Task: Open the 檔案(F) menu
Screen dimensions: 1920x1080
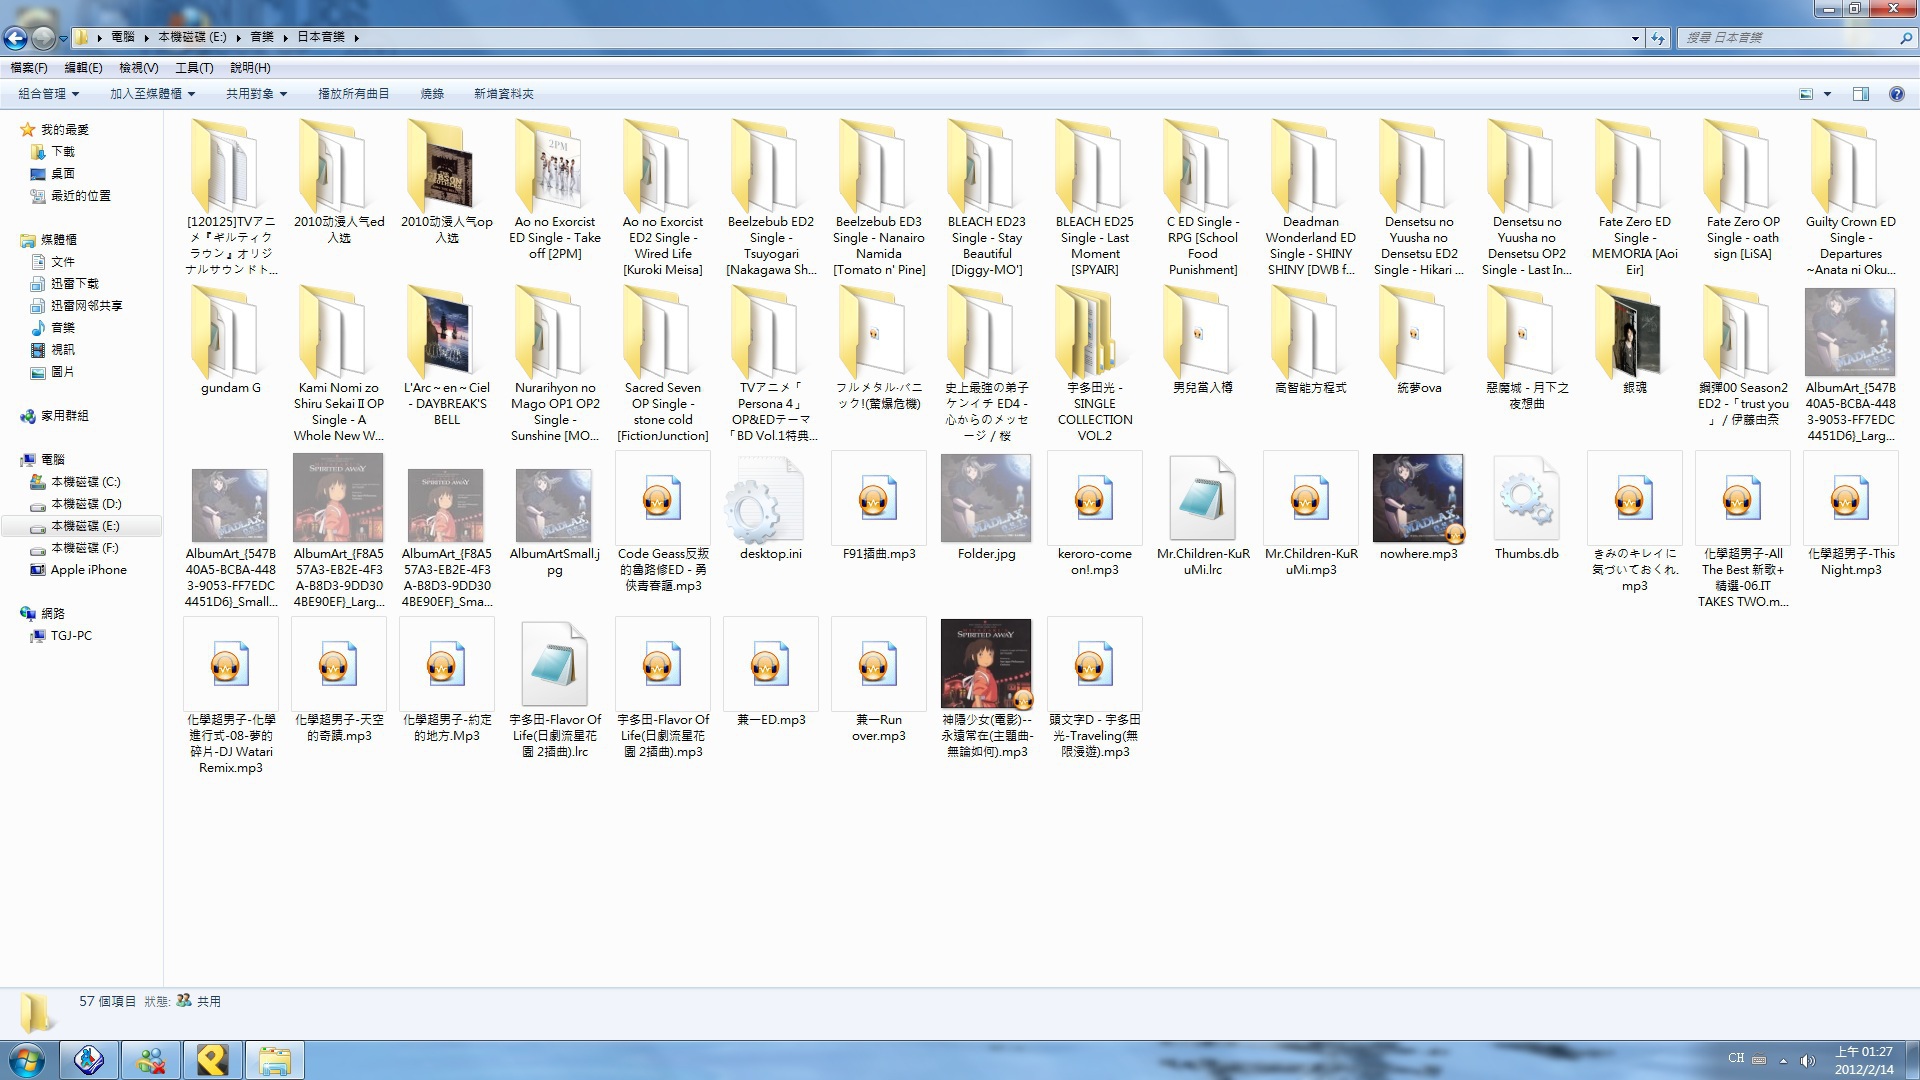Action: click(x=29, y=68)
